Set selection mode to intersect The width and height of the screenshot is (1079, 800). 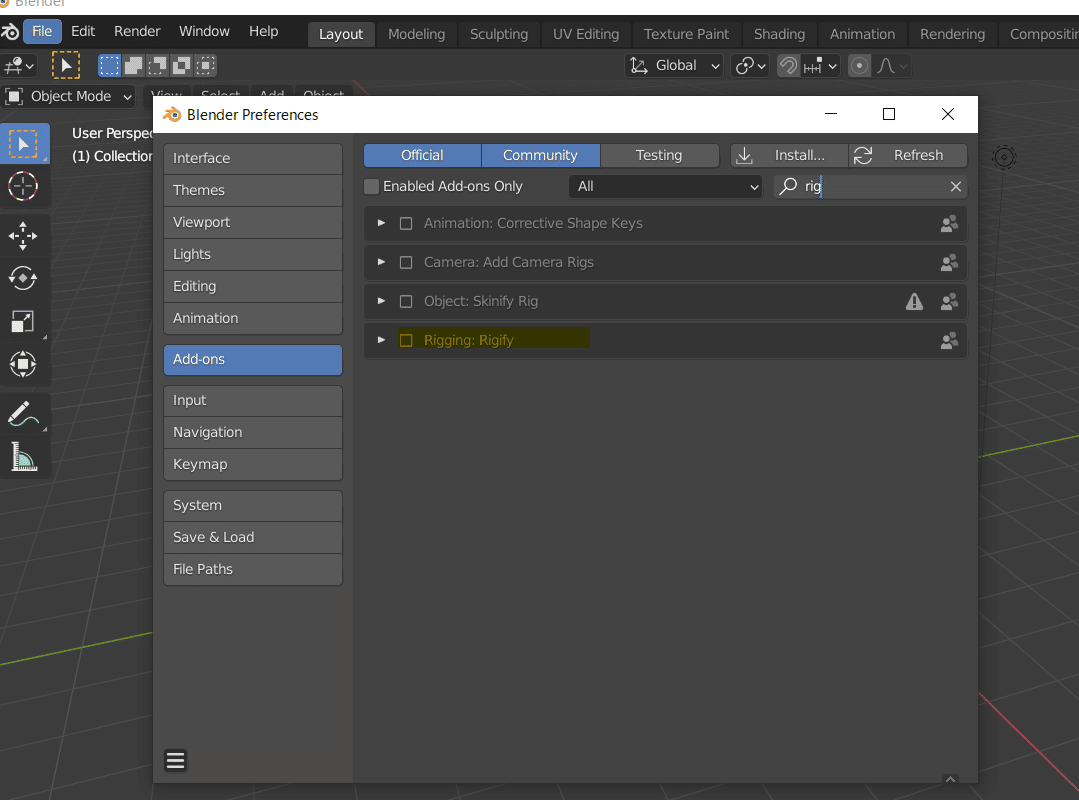(x=205, y=65)
